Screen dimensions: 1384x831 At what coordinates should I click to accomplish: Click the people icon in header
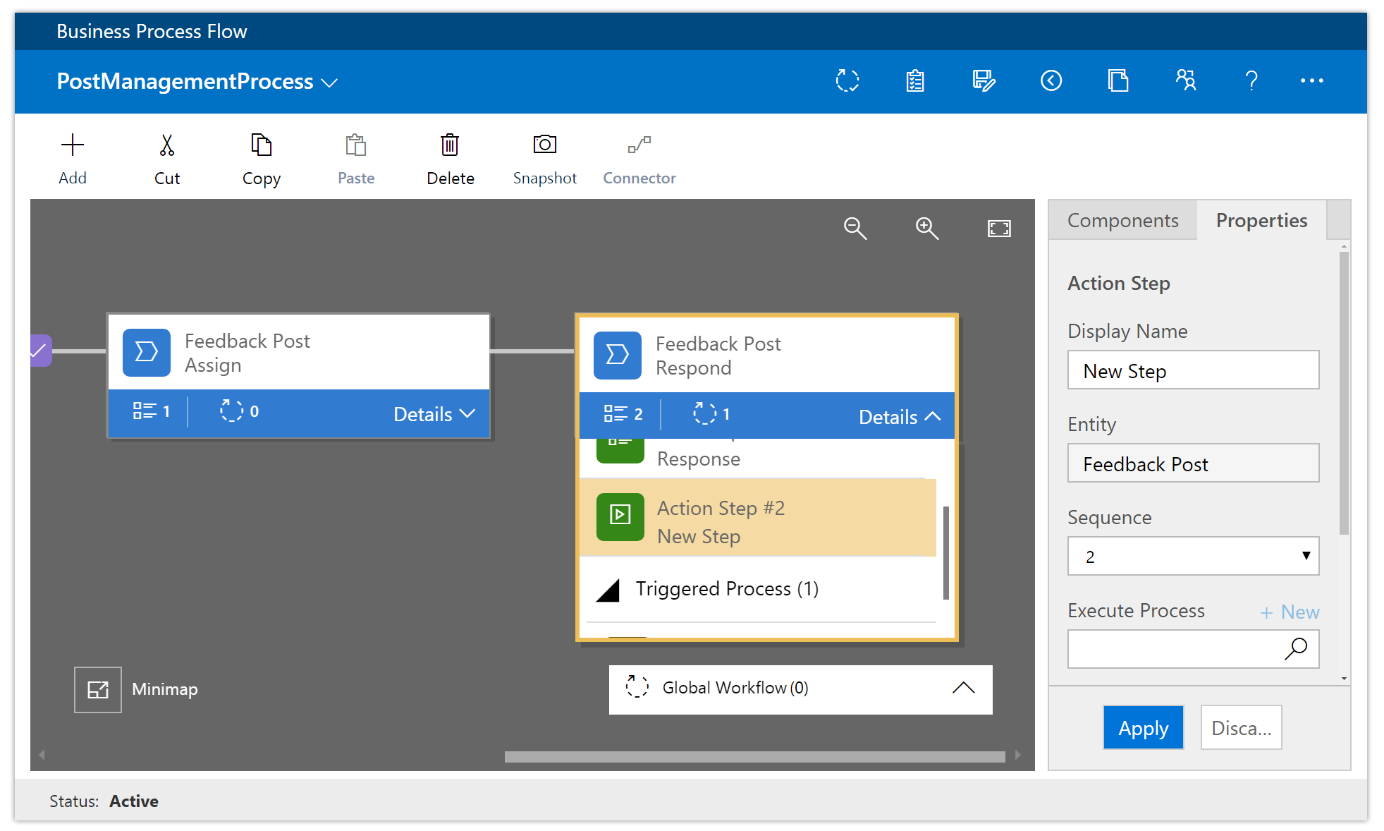[1186, 81]
